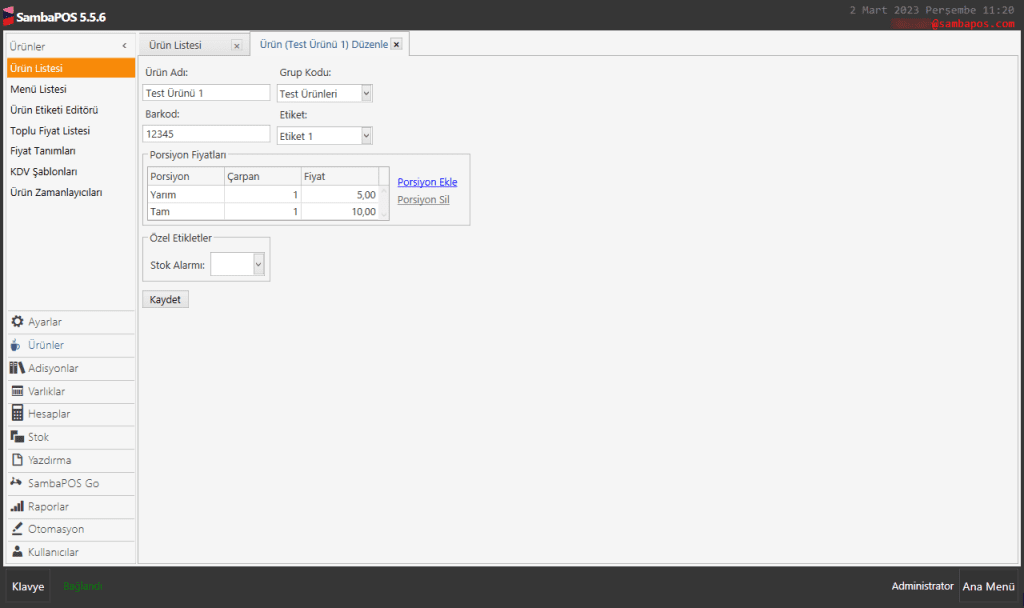Viewport: 1024px width, 608px height.
Task: Open Kullanıcılar via its person icon
Action: (x=17, y=552)
